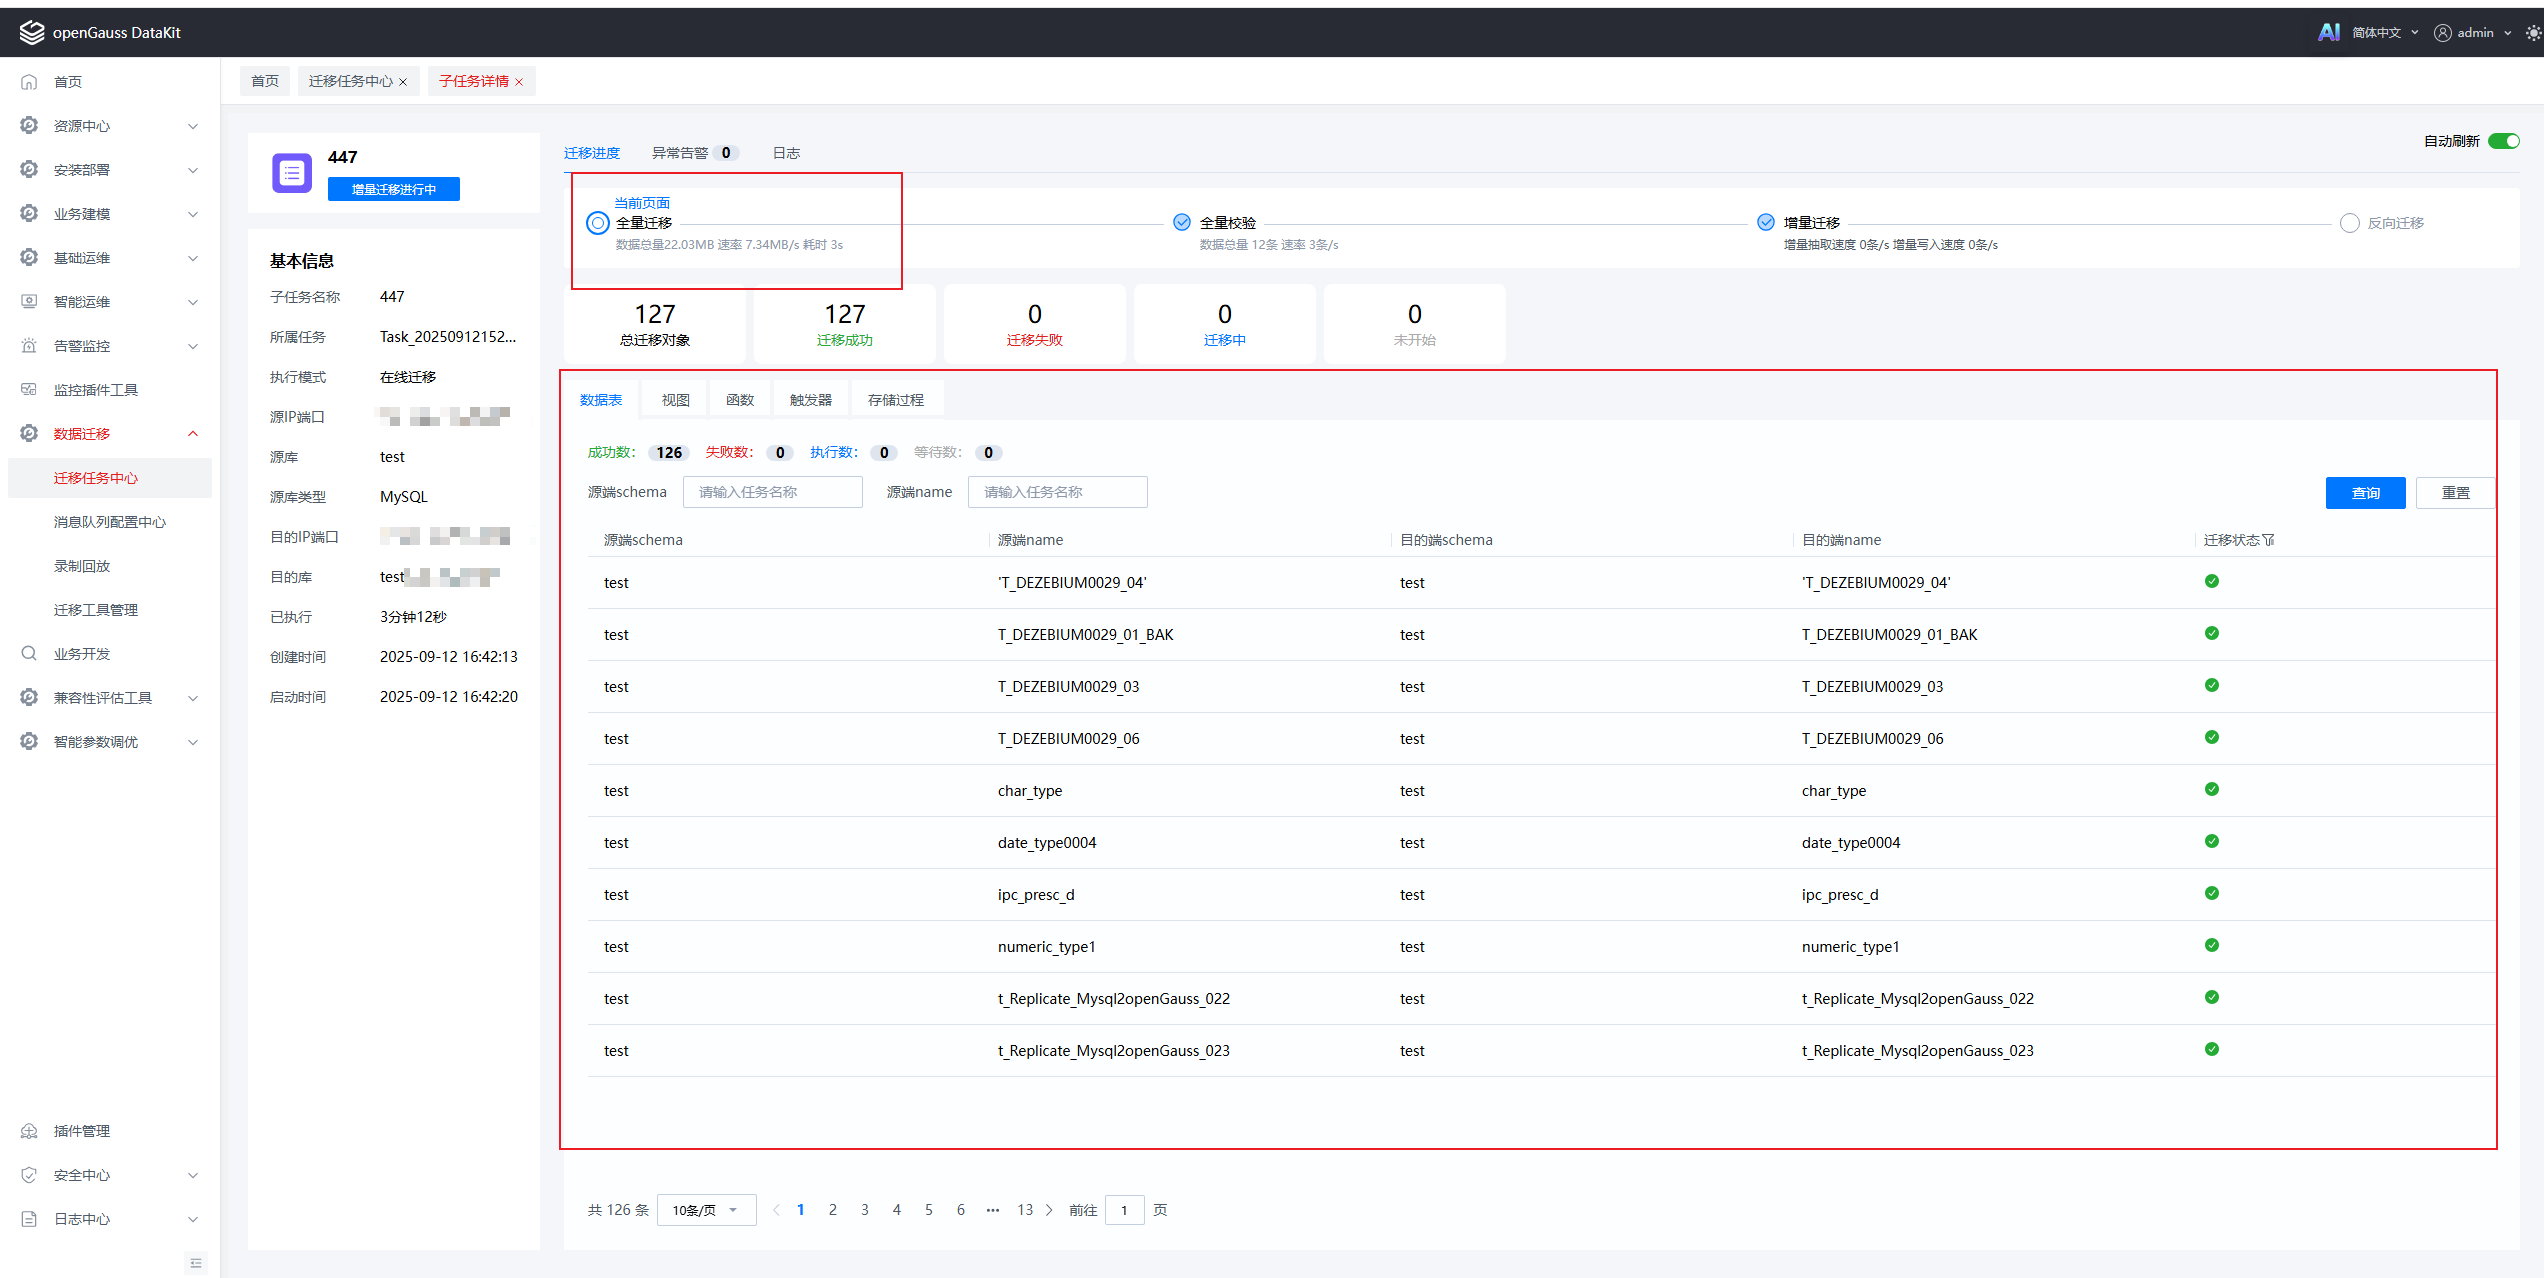Screen dimensions: 2544x1278
Task: Click the 插件管理 icon in sidebar
Action: click(x=29, y=1131)
